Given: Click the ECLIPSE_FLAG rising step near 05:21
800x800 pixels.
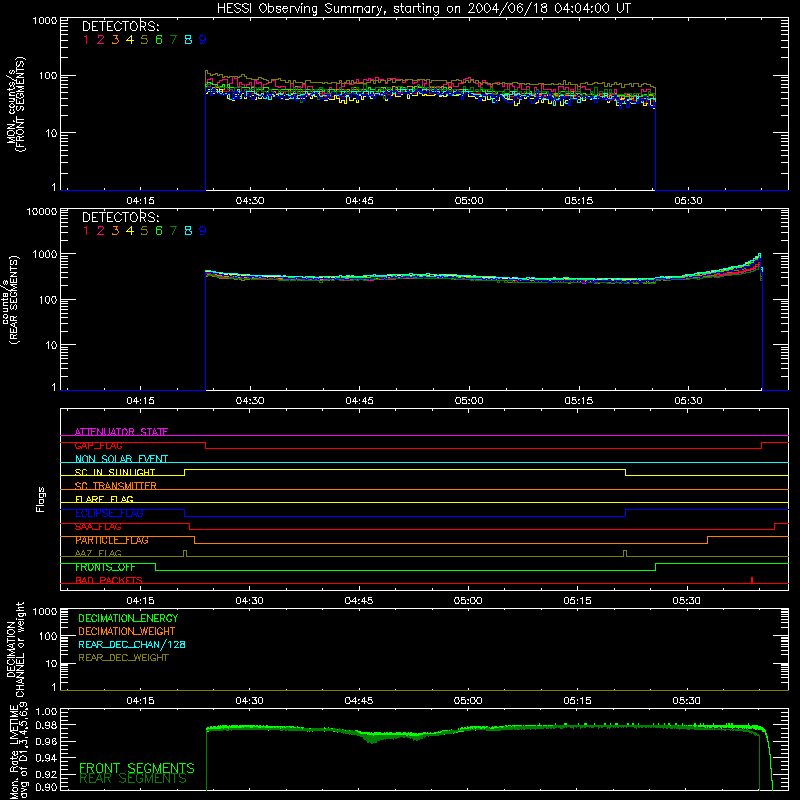Looking at the screenshot, I should 626,513.
